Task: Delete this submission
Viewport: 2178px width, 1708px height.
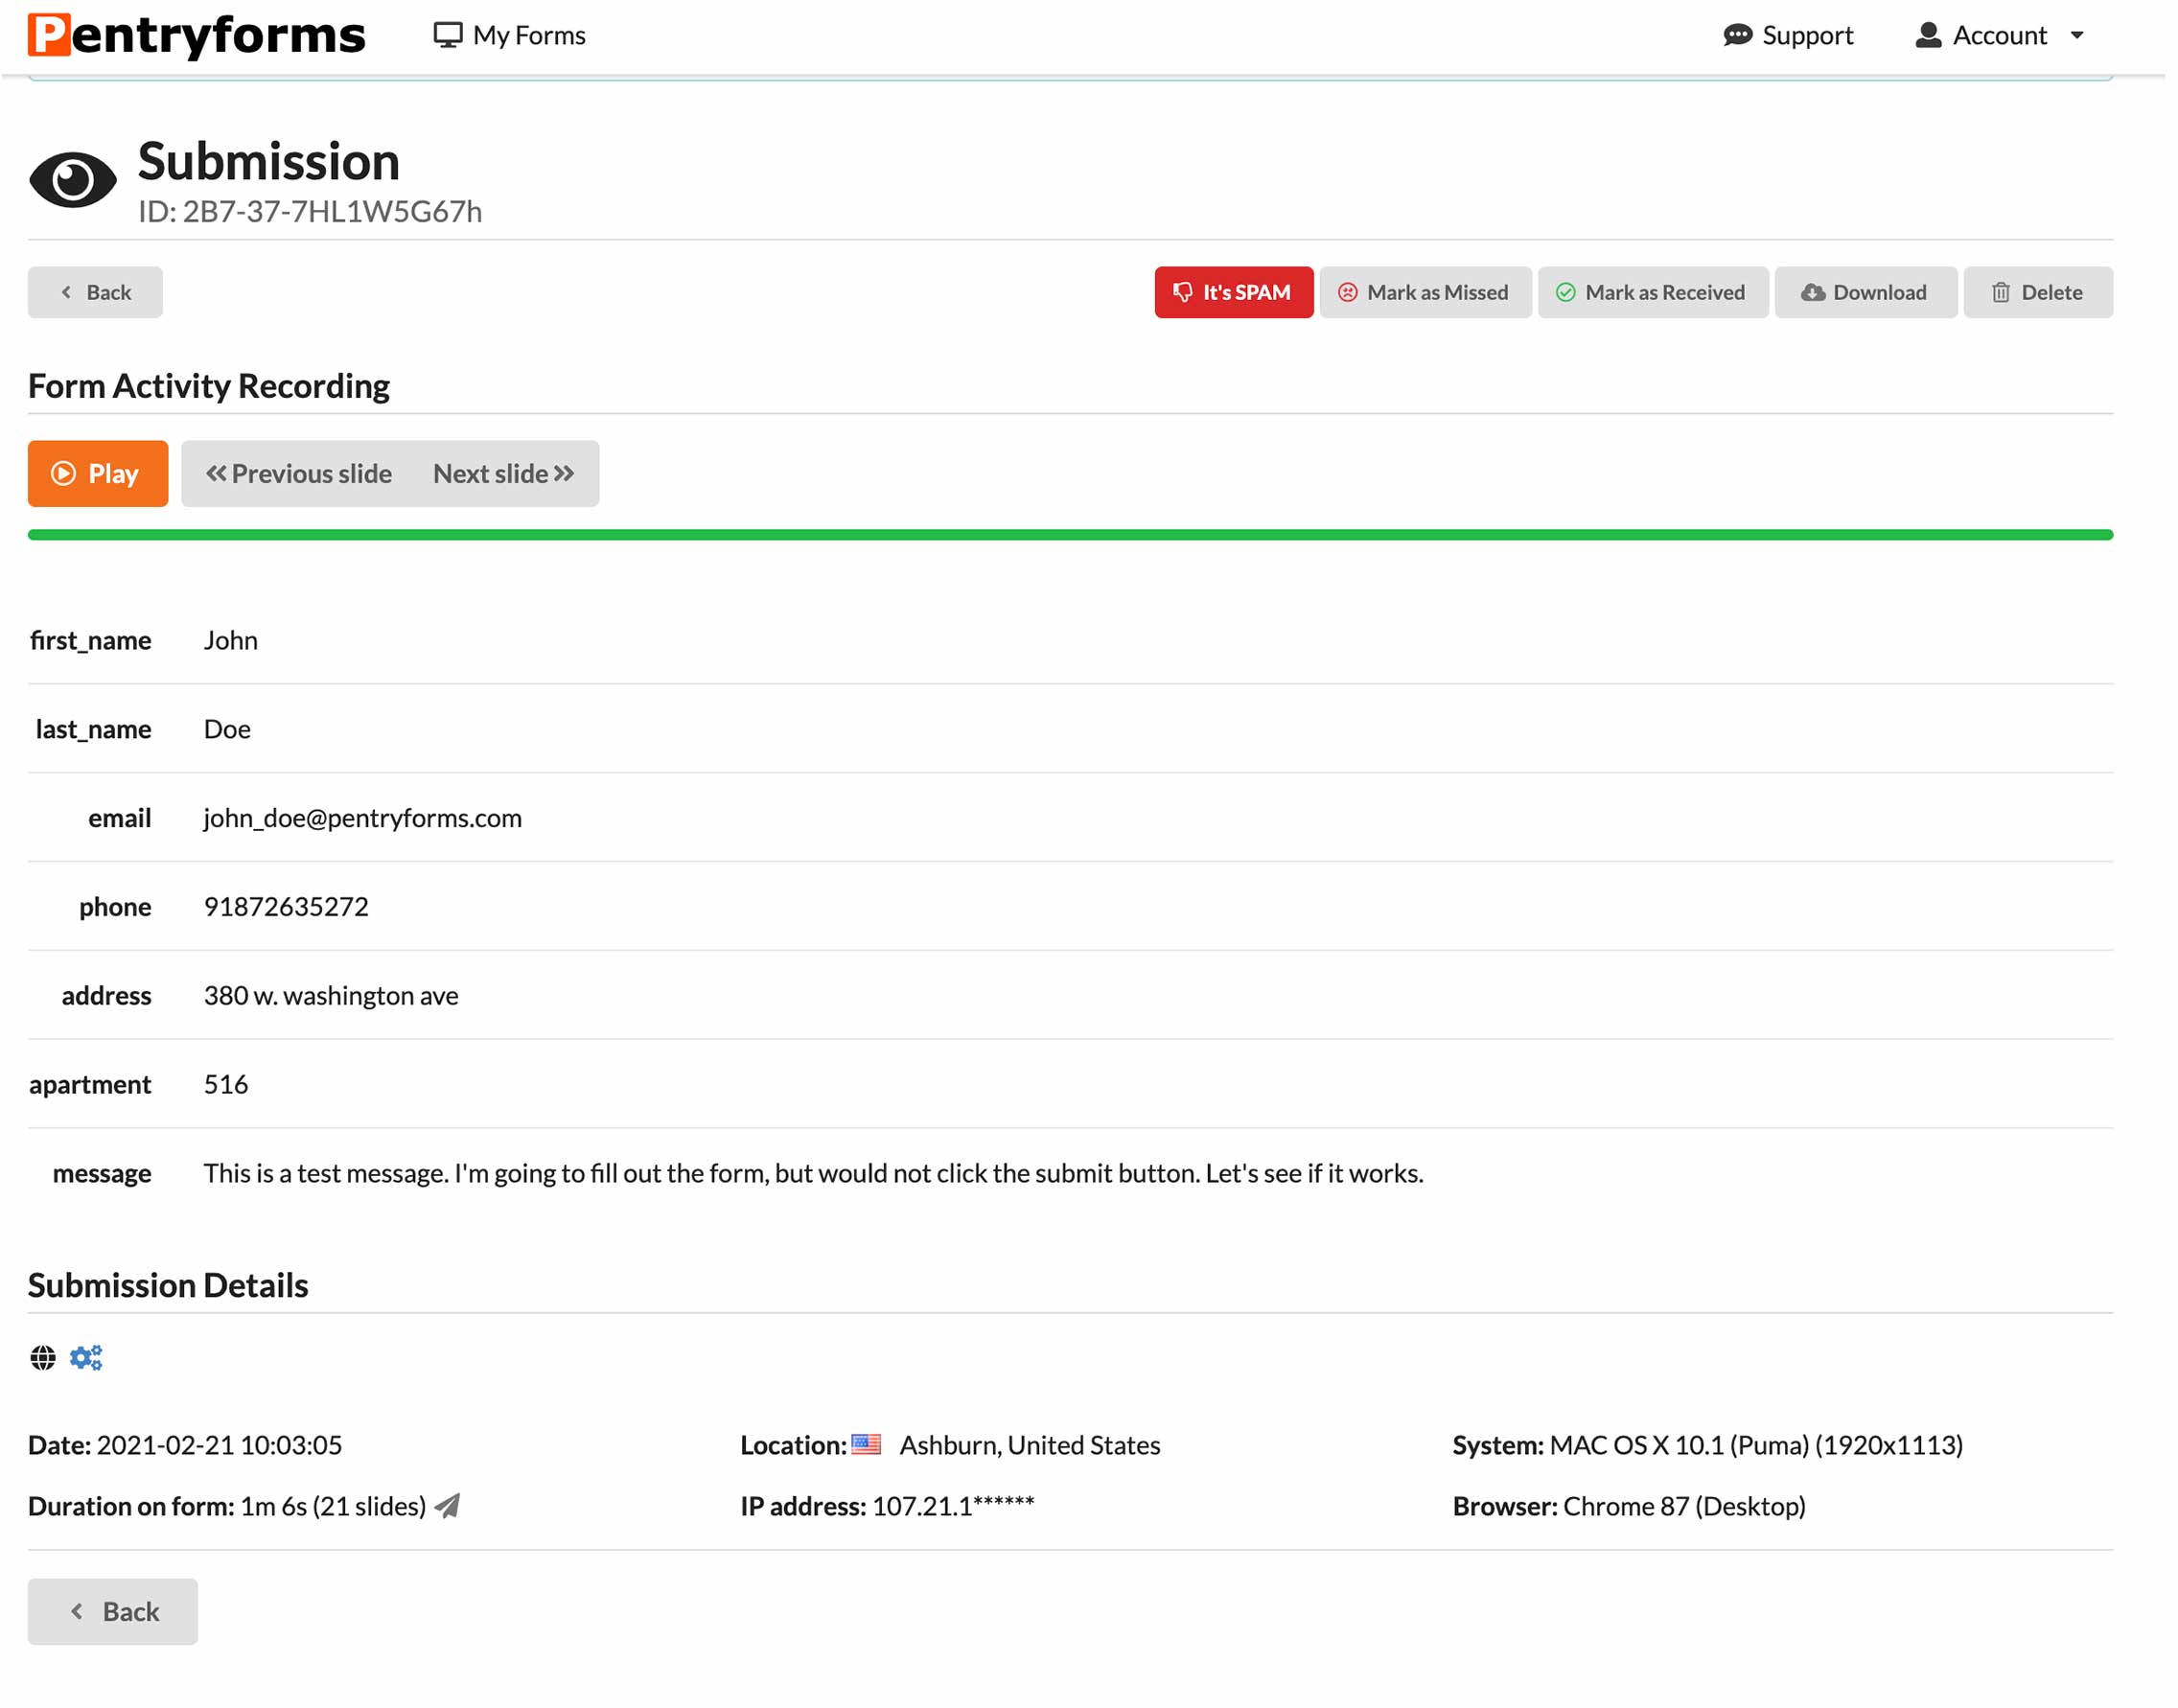Action: tap(2038, 293)
